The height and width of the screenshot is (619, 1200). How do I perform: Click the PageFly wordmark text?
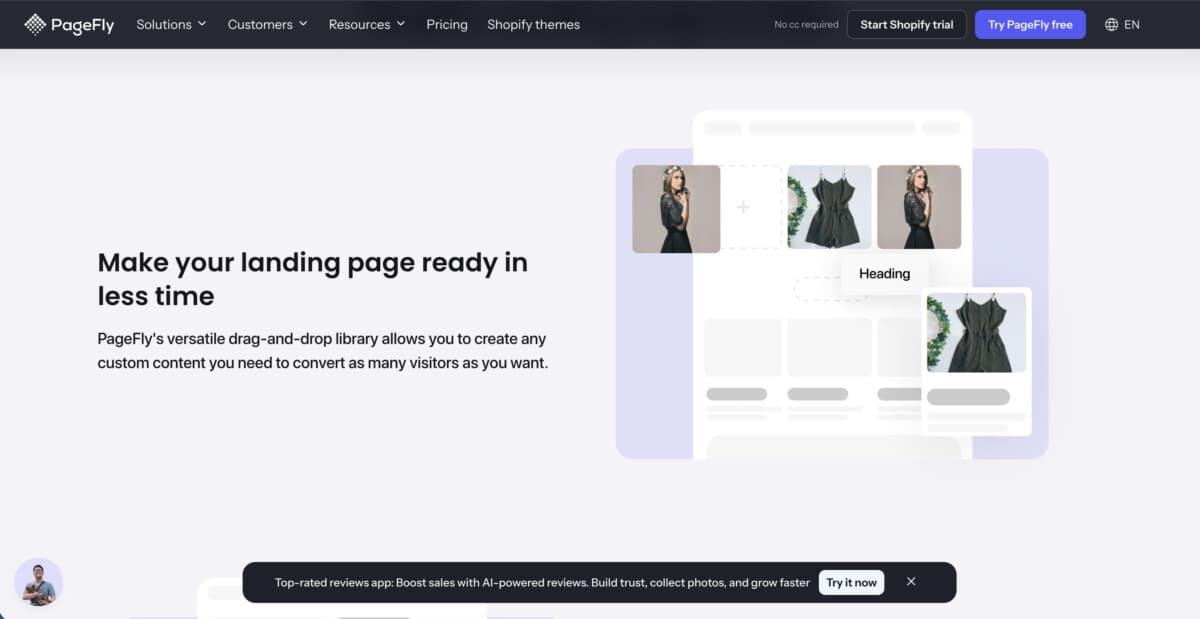pos(84,24)
